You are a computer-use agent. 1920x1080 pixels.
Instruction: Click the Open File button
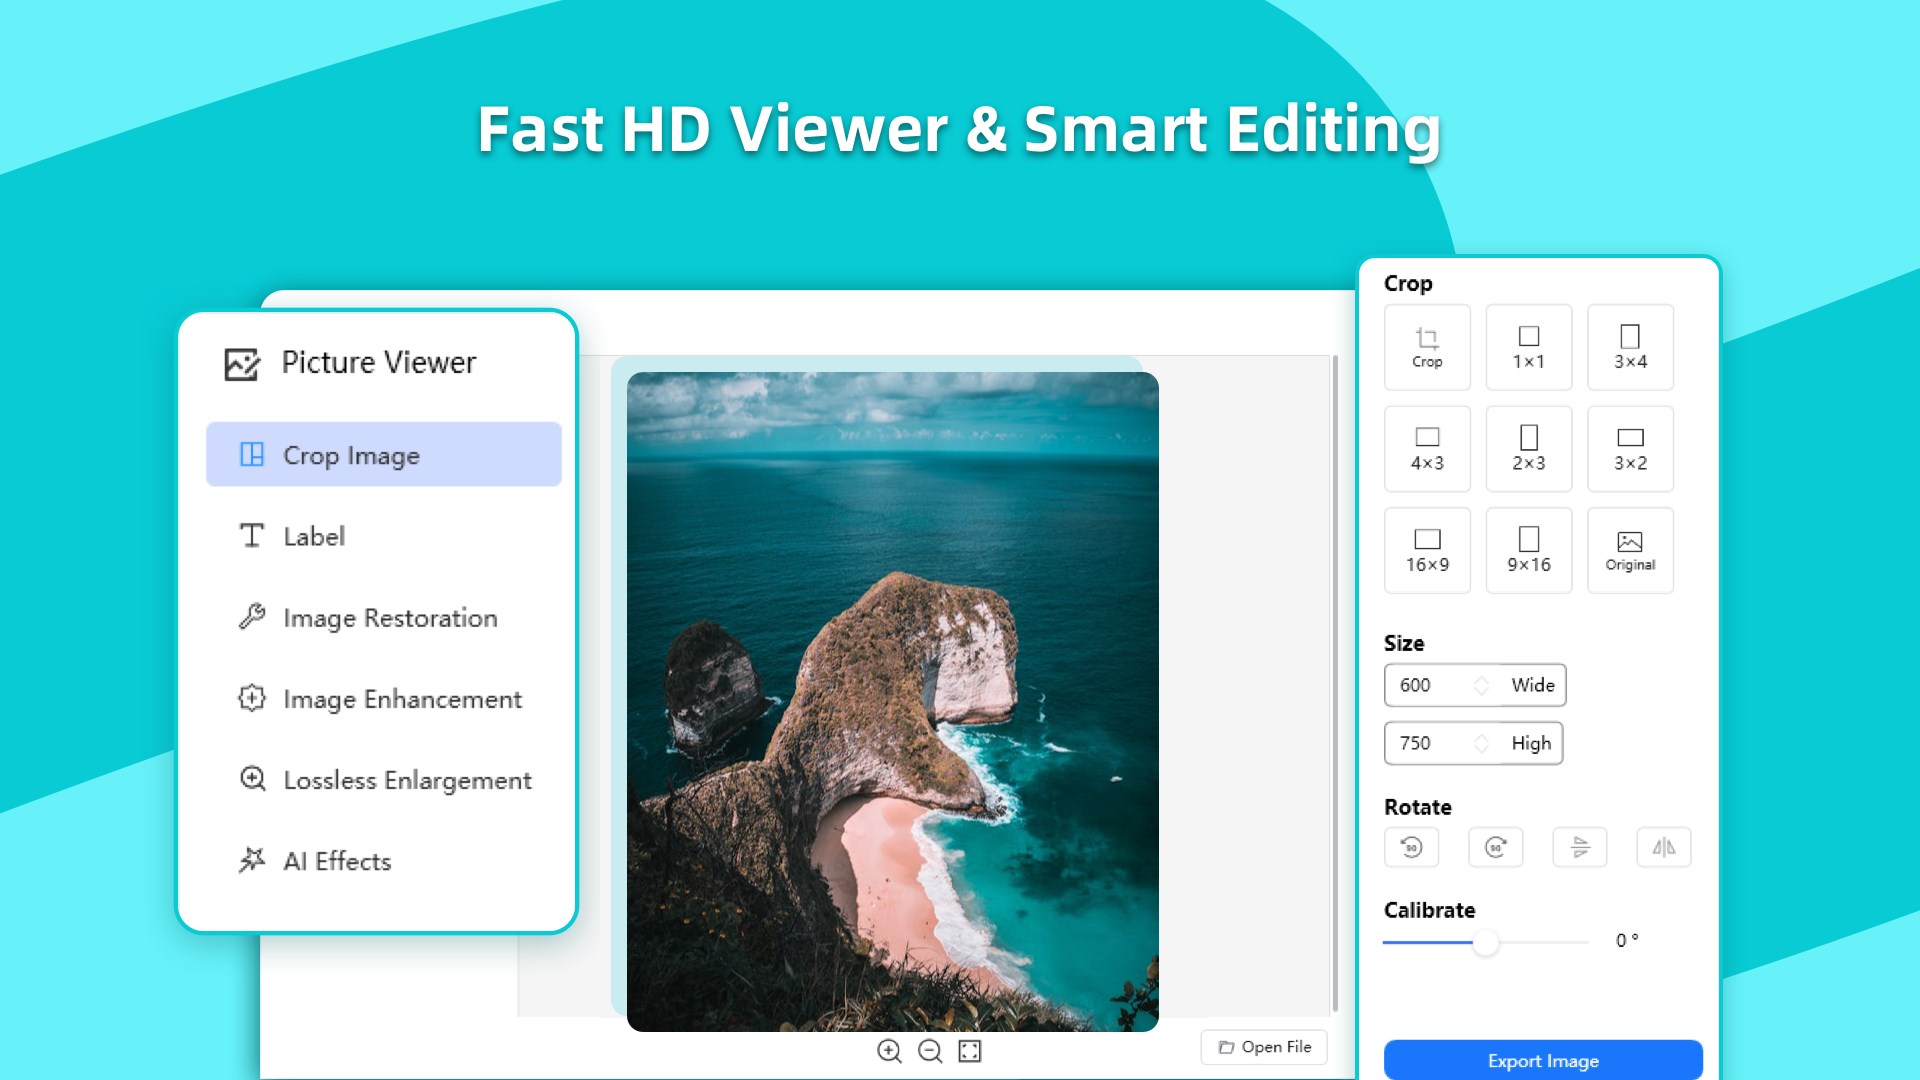pyautogui.click(x=1264, y=1047)
